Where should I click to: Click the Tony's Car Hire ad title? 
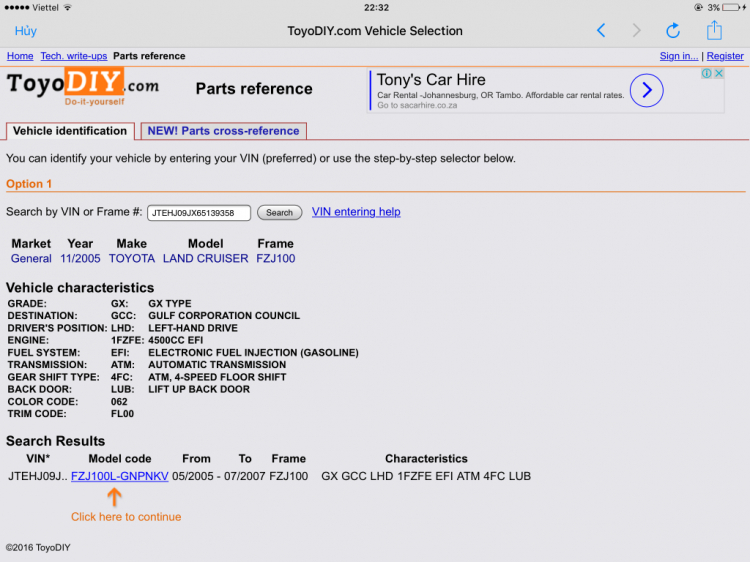point(431,79)
